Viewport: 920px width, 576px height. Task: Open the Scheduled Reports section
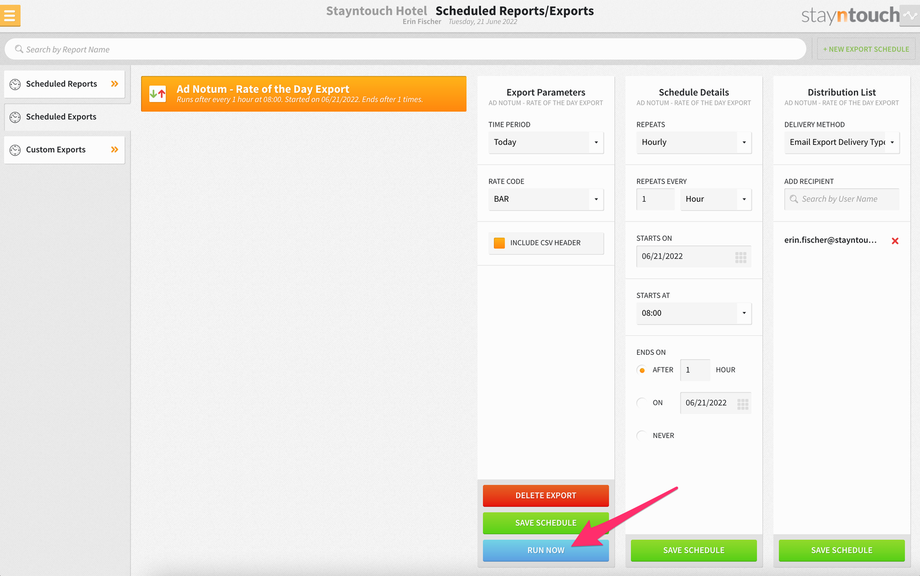tap(65, 84)
